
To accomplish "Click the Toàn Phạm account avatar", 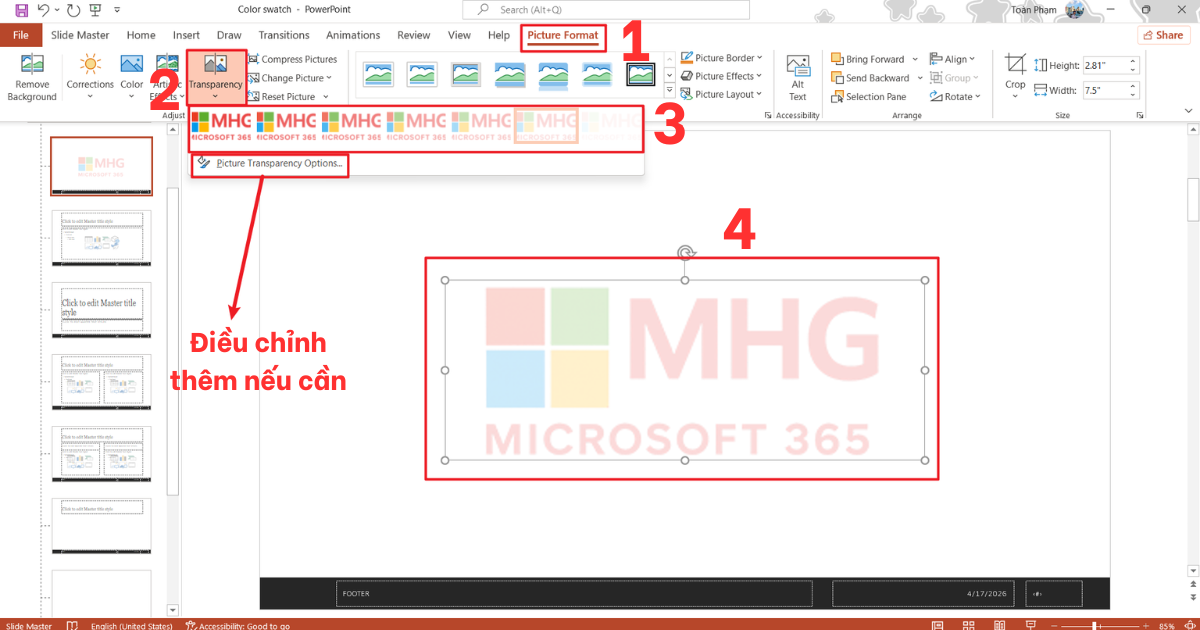I will (1075, 10).
